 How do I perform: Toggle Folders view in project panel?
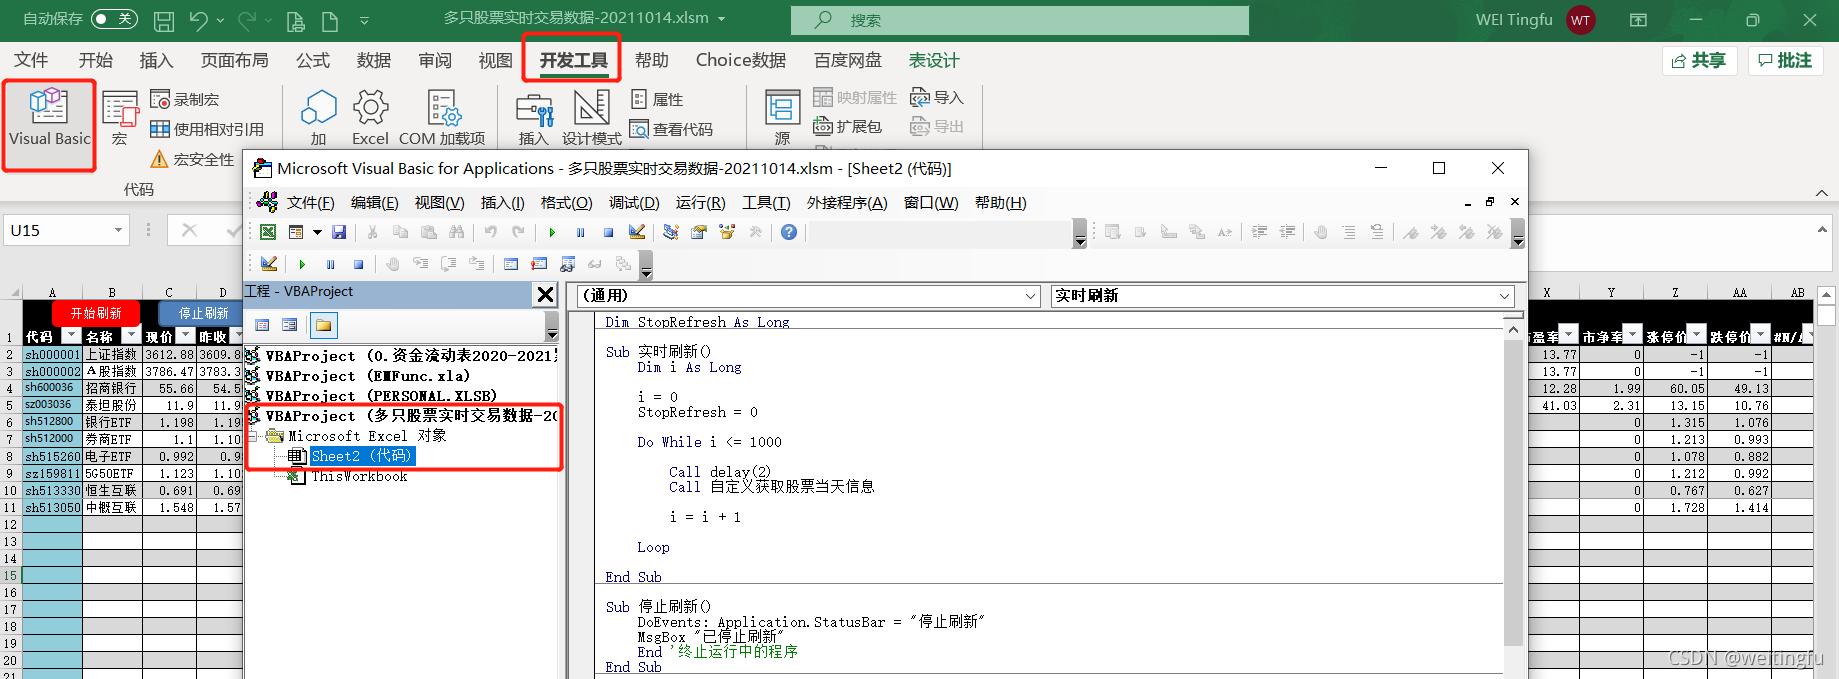[x=323, y=325]
